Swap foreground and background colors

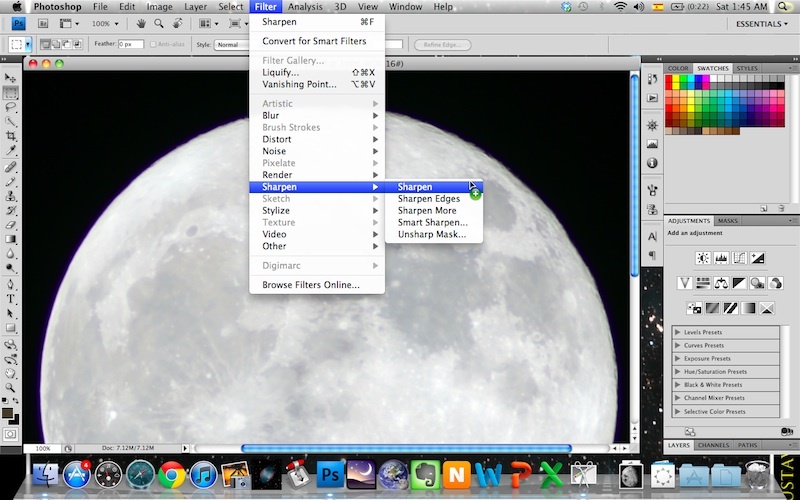pyautogui.click(x=17, y=402)
